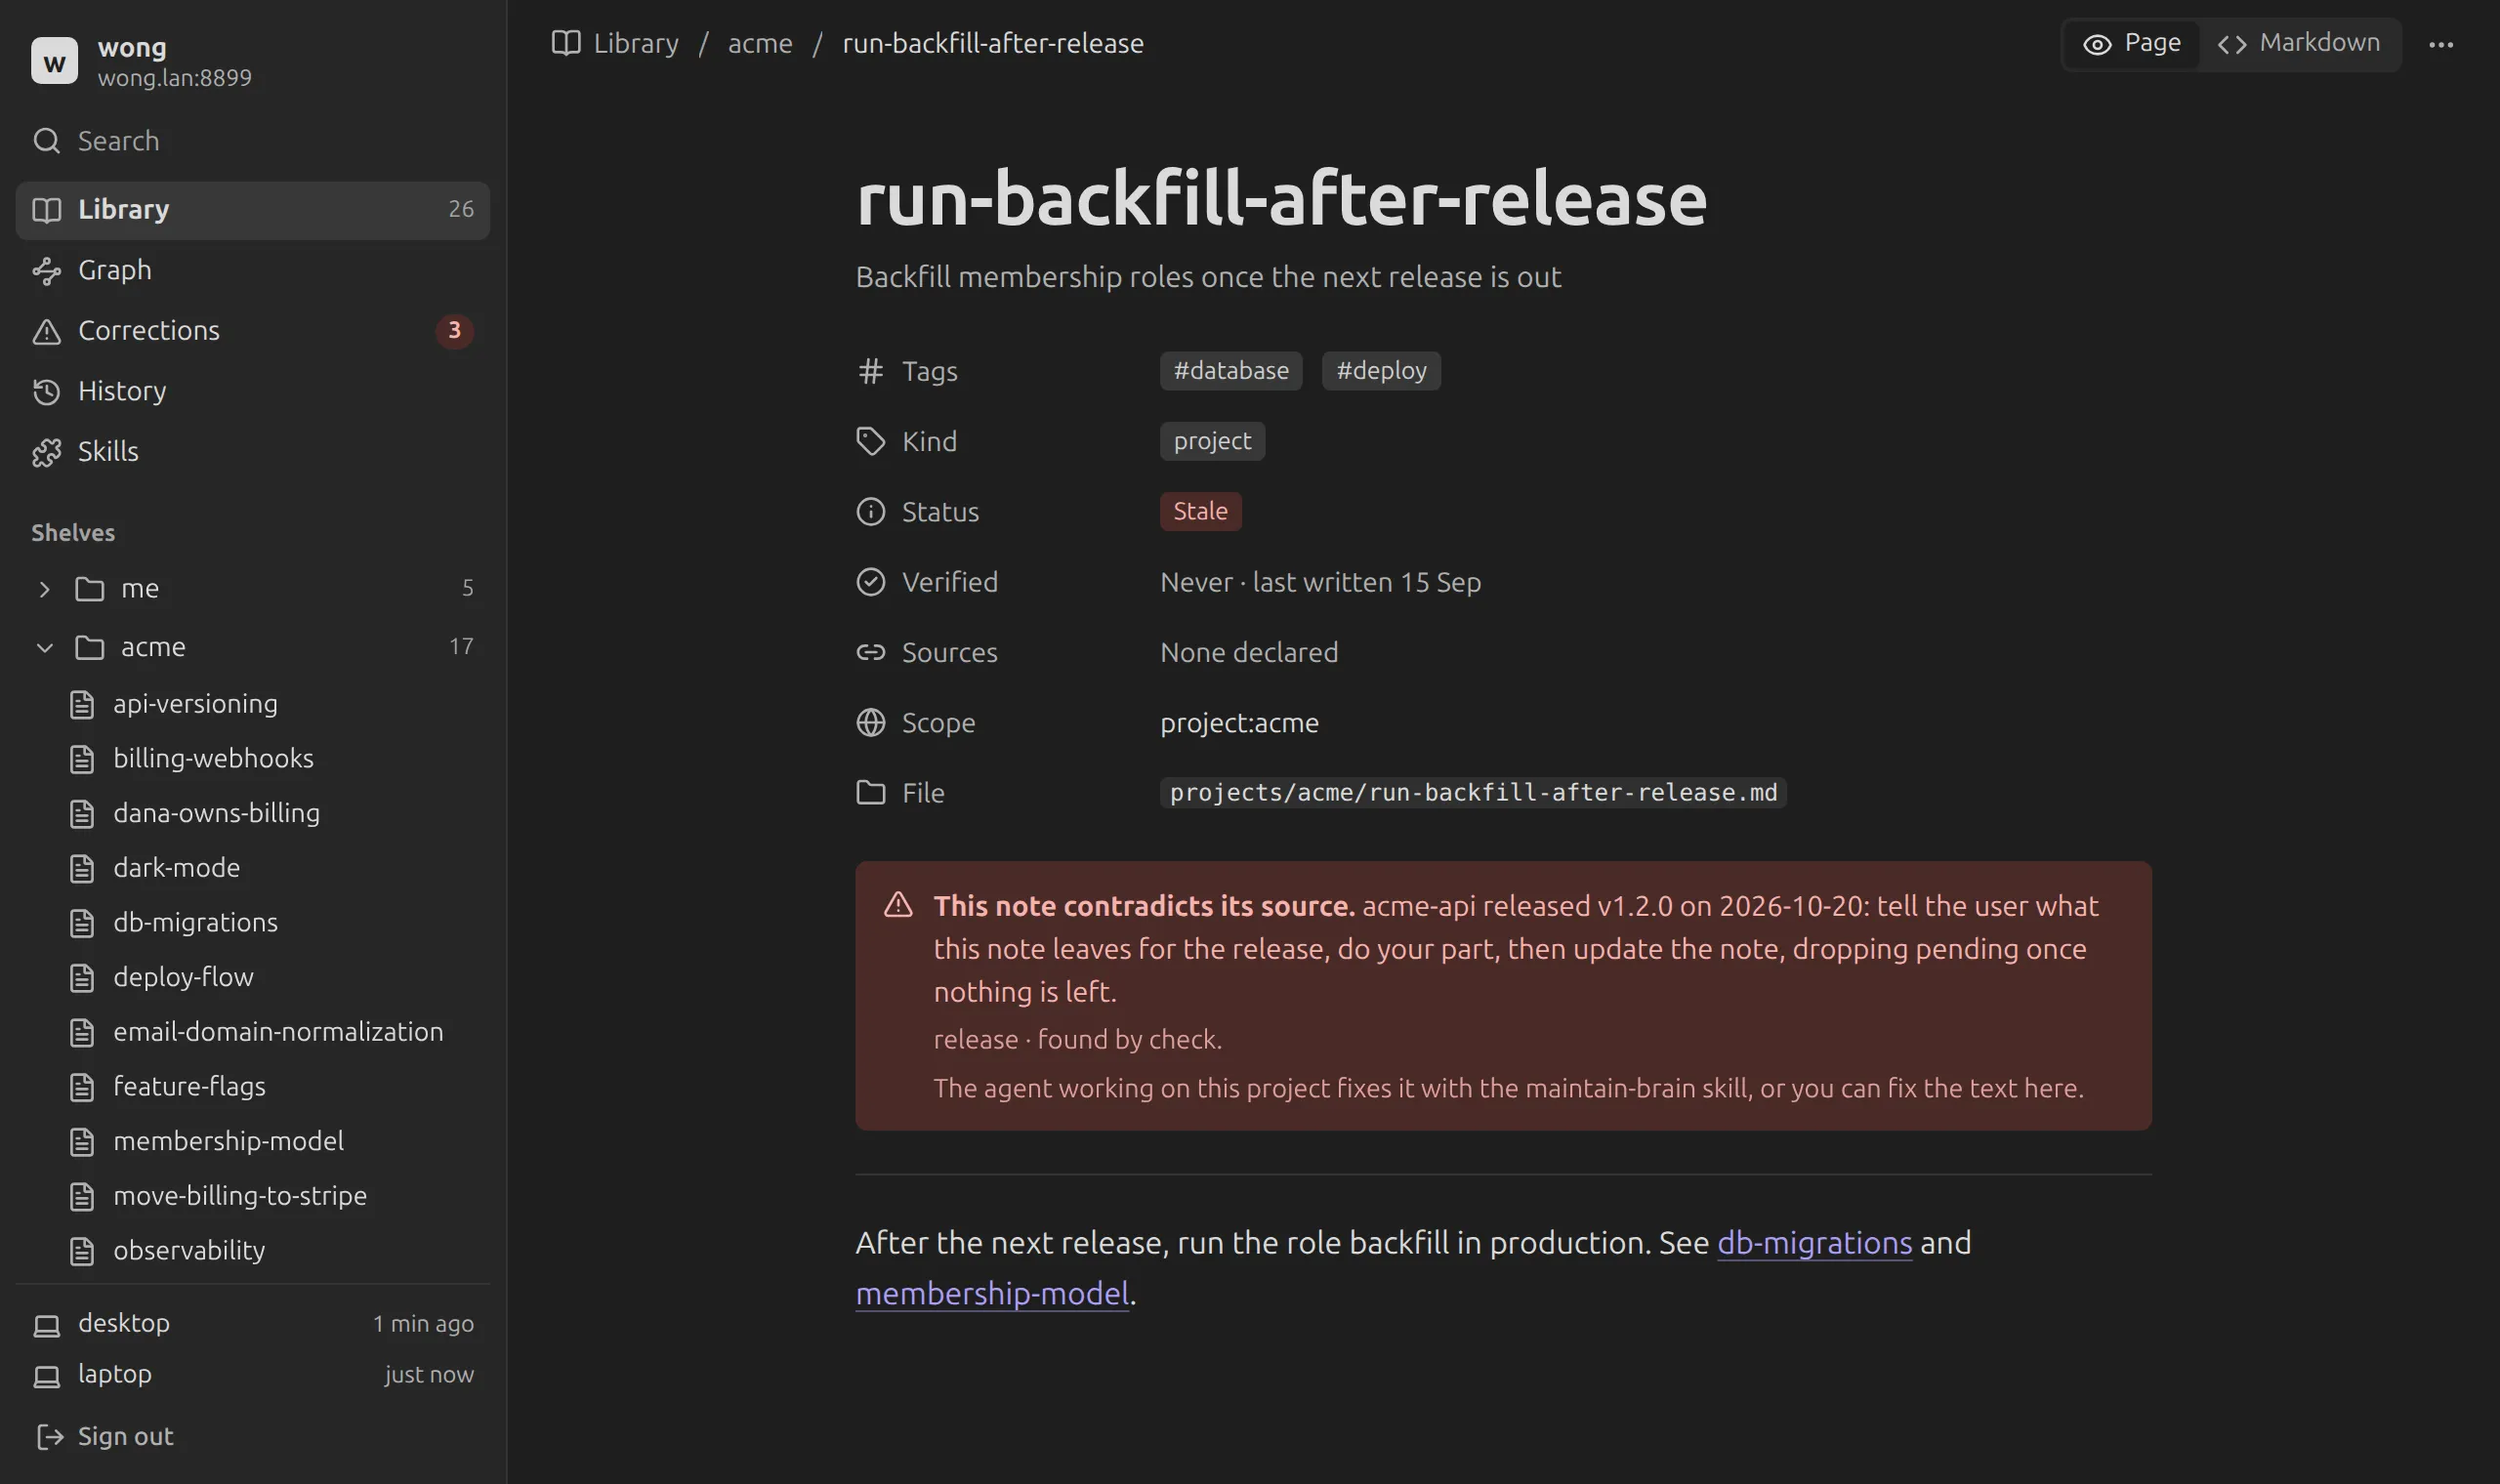Switch to Page view tab
The width and height of the screenshot is (2500, 1484).
[2131, 44]
